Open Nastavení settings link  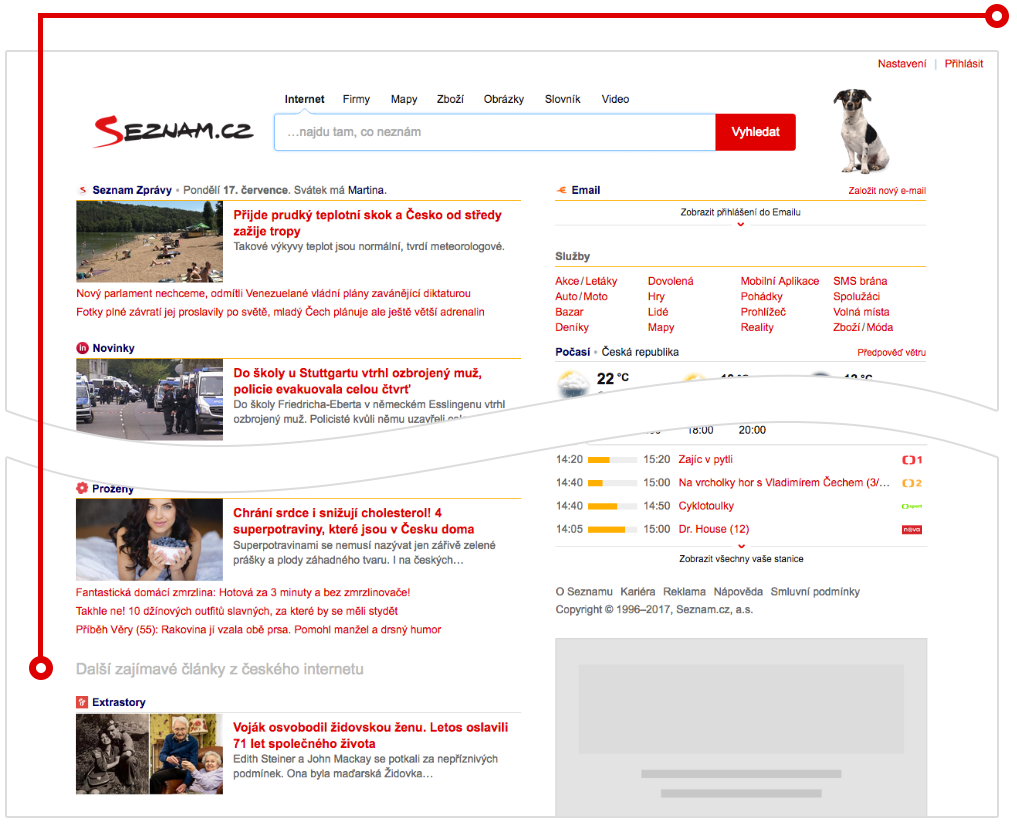(902, 64)
